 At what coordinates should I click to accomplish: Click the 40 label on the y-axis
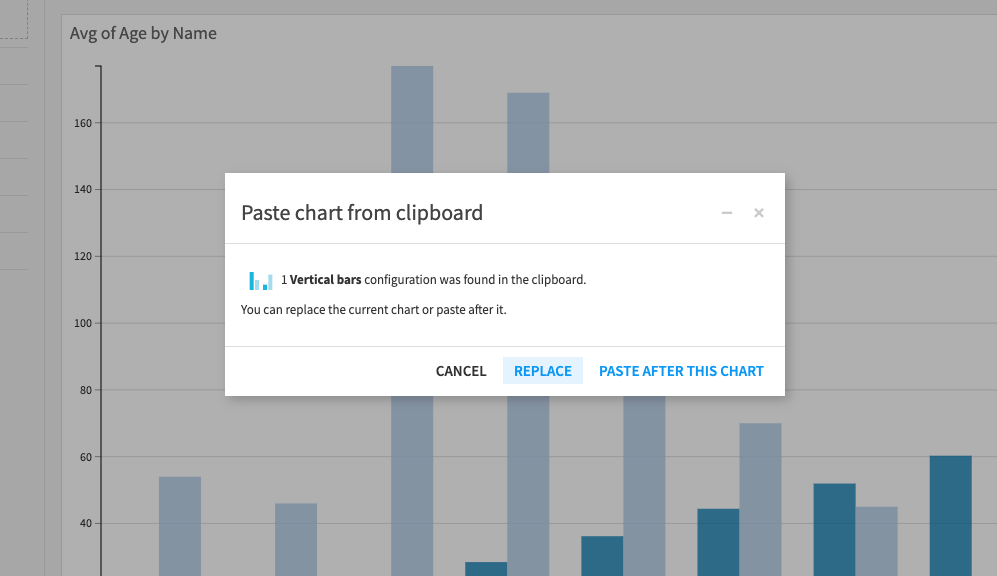point(85,524)
